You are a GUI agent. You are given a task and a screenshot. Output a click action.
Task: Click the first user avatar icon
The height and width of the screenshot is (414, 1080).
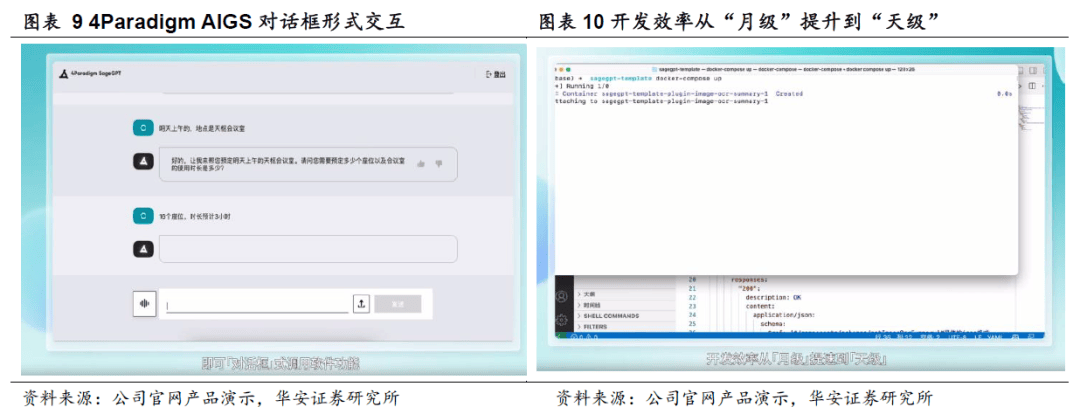pos(144,128)
